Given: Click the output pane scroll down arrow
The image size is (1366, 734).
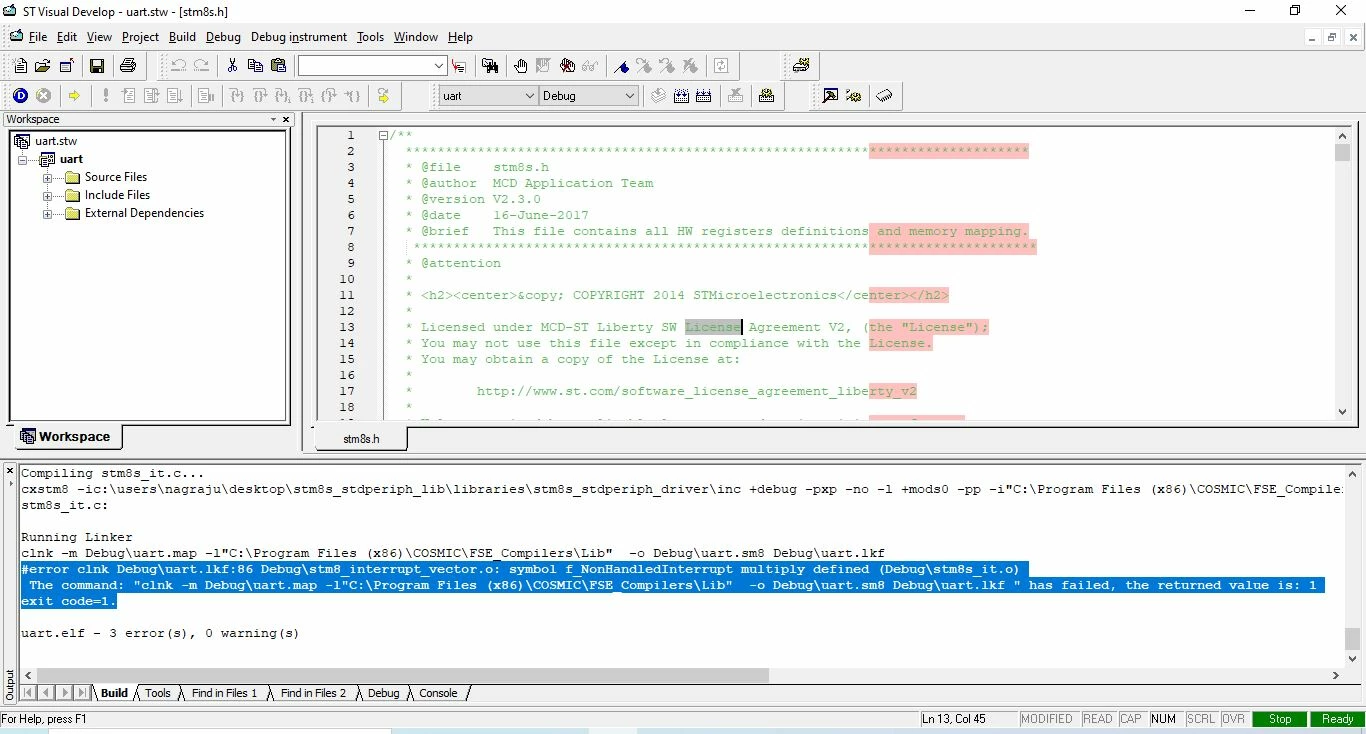Looking at the screenshot, I should coord(1352,658).
